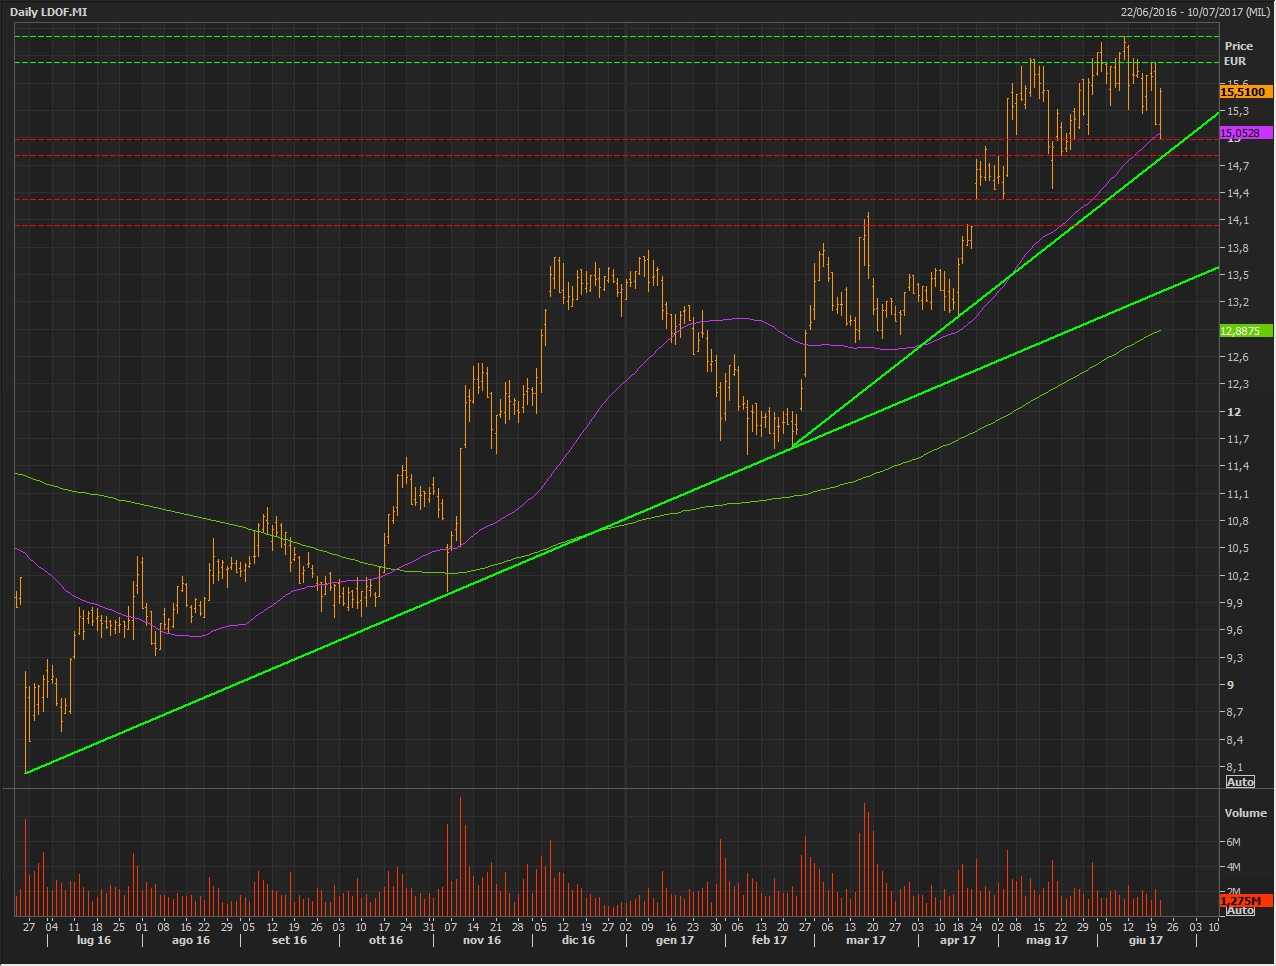Click the 4M volume axis value
The width and height of the screenshot is (1276, 966).
[1234, 867]
